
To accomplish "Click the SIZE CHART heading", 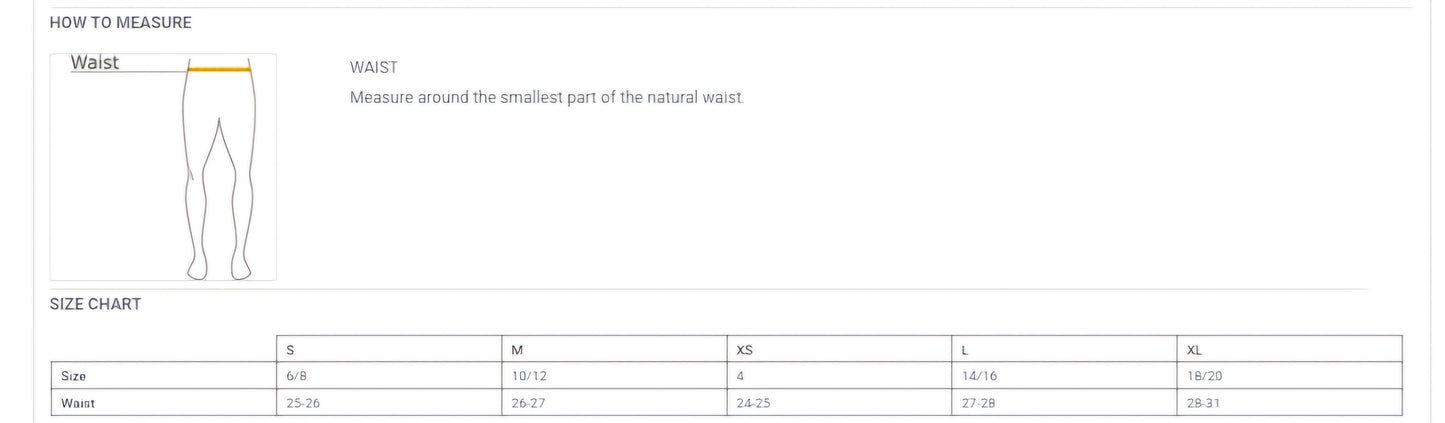I will click(x=95, y=304).
